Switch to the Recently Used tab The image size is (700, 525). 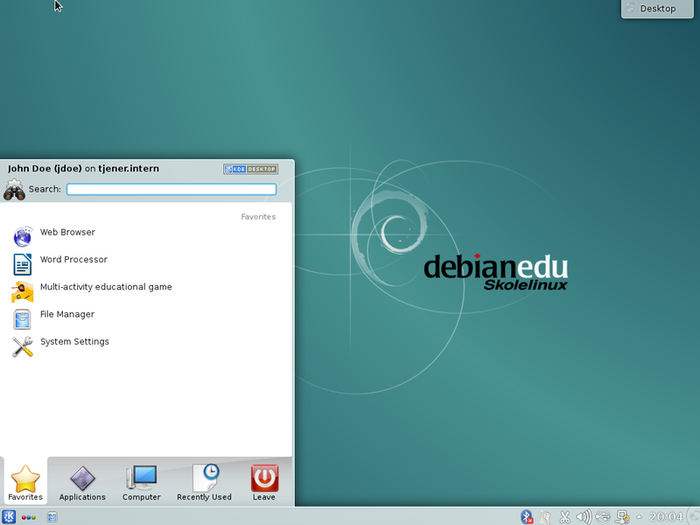point(204,482)
